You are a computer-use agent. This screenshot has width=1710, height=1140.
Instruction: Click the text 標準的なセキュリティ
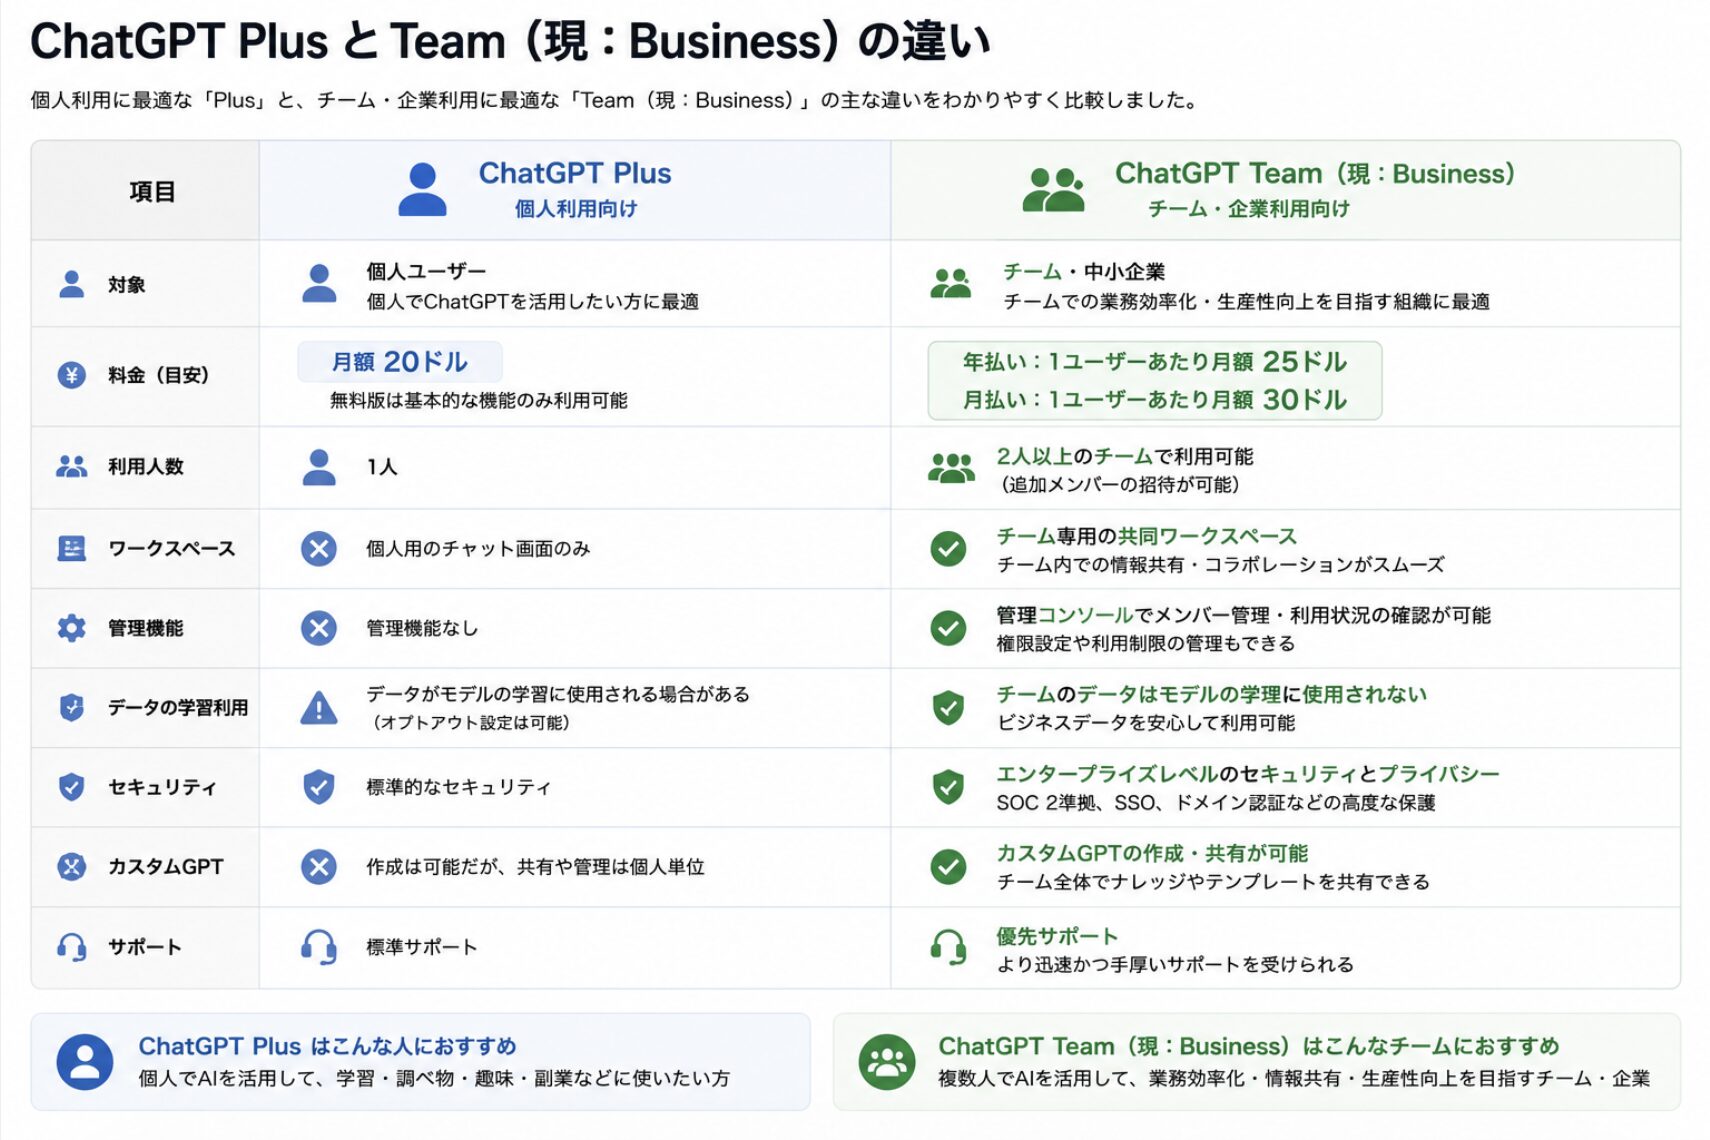point(459,788)
